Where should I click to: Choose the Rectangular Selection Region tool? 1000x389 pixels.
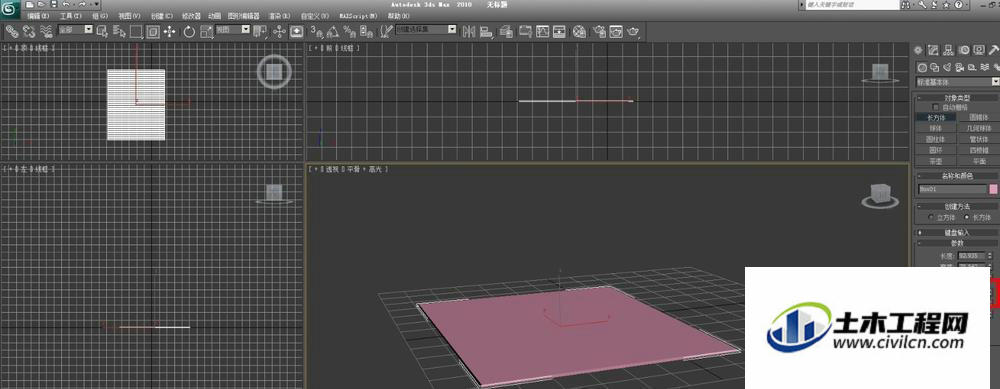click(136, 31)
